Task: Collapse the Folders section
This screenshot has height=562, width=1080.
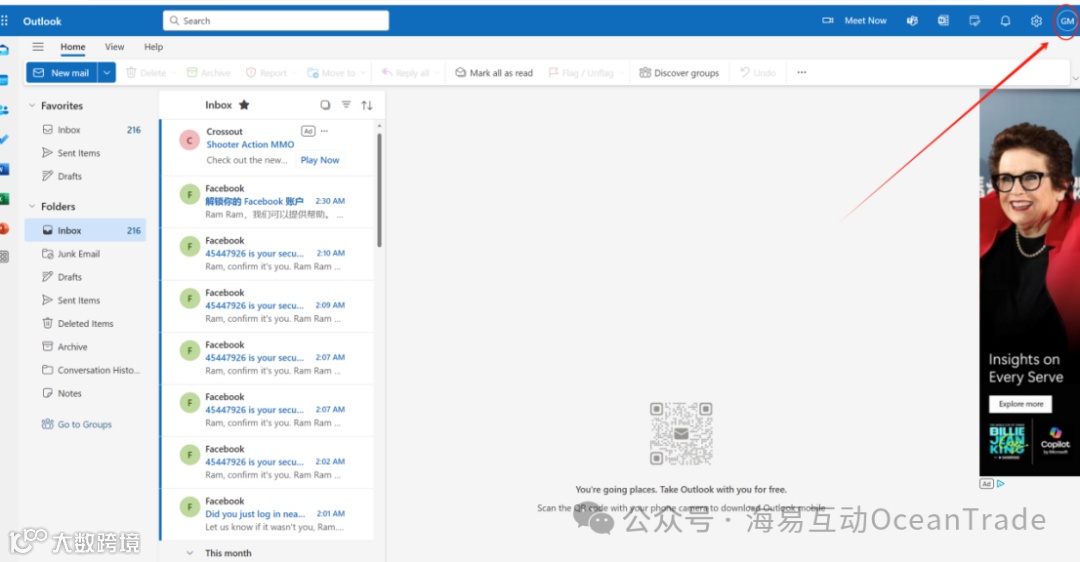Action: coord(32,206)
